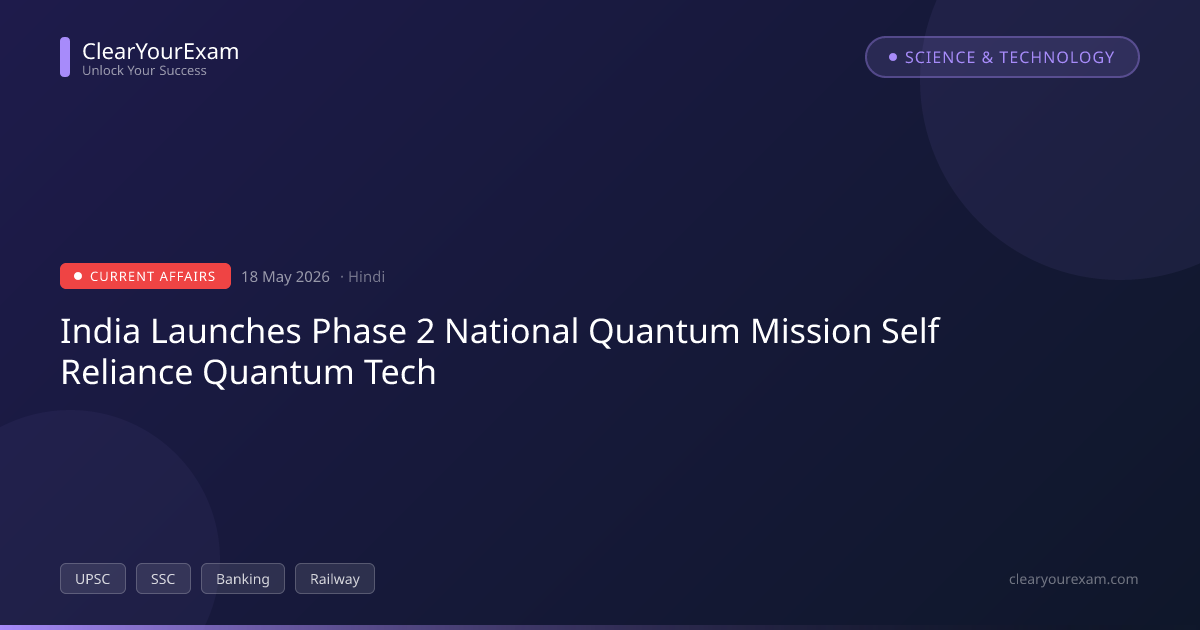Click the Reliance Quantum Tech headline line
1200x630 pixels.
[x=248, y=372]
